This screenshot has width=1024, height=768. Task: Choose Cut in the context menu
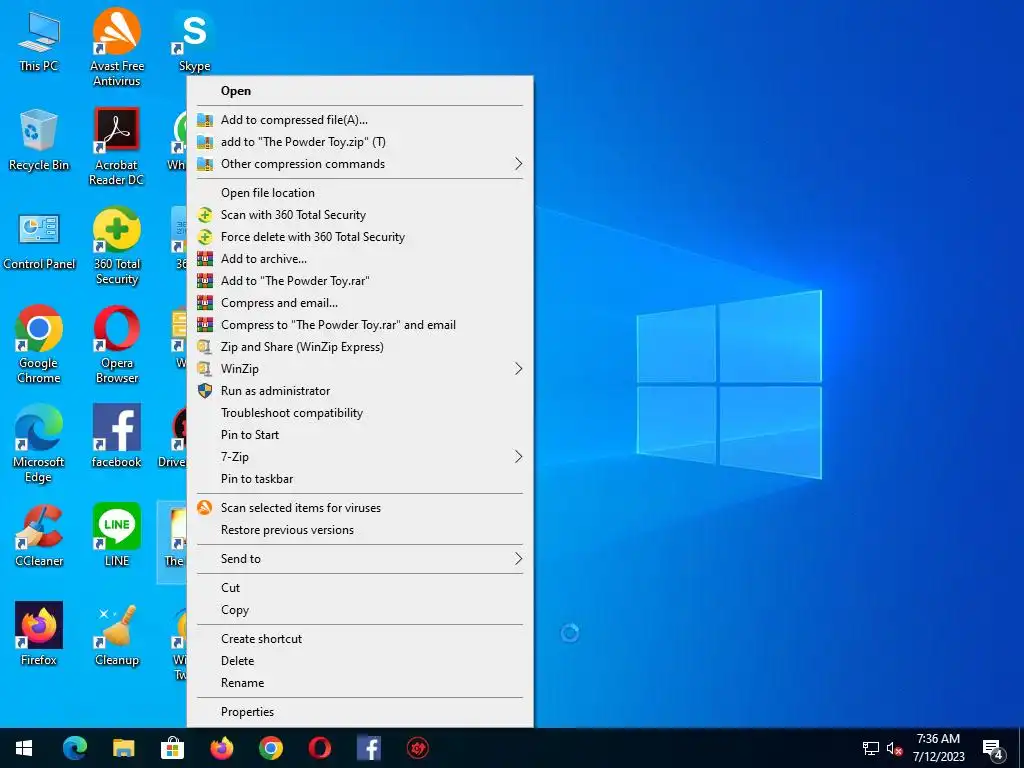tap(360, 588)
